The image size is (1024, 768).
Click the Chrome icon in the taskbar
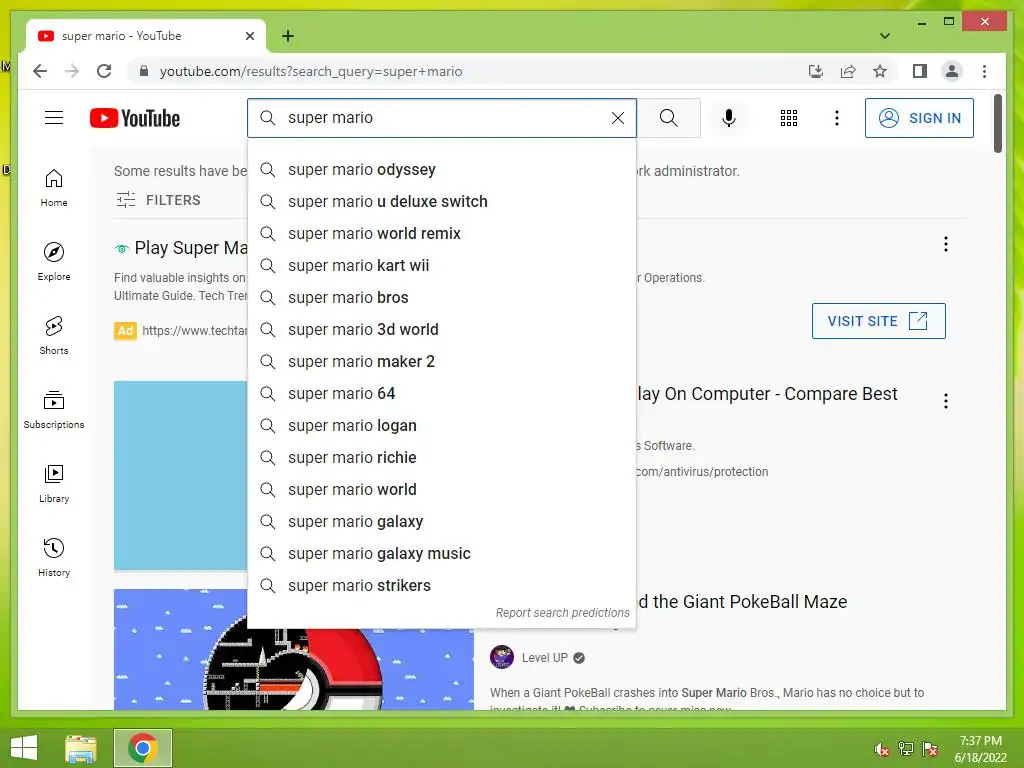pos(142,748)
